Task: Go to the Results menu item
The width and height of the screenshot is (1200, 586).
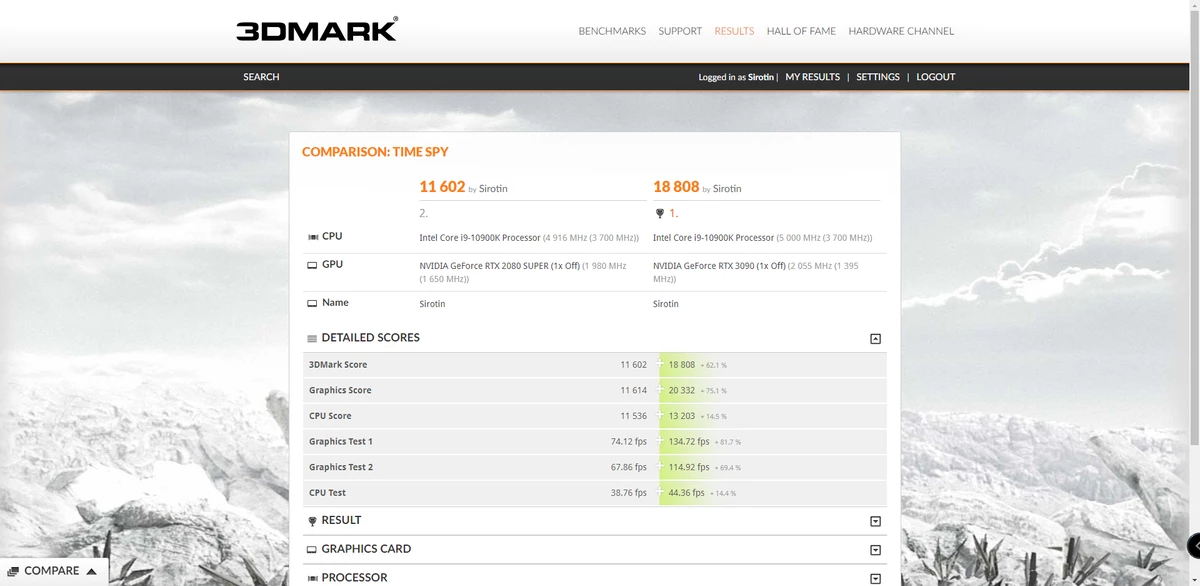Action: pyautogui.click(x=734, y=31)
